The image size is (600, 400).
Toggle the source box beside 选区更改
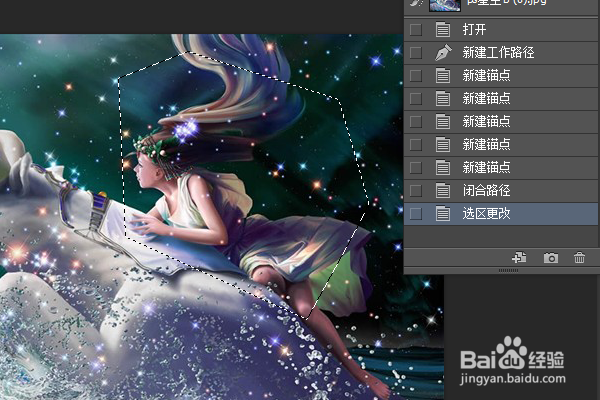pos(416,213)
